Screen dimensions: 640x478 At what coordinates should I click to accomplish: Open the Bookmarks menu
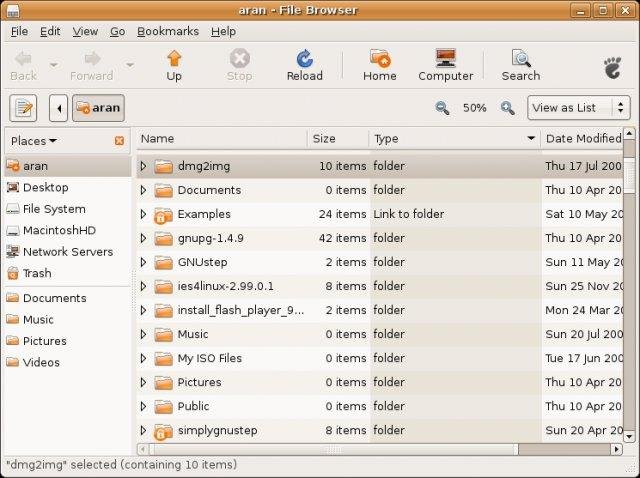pos(168,31)
